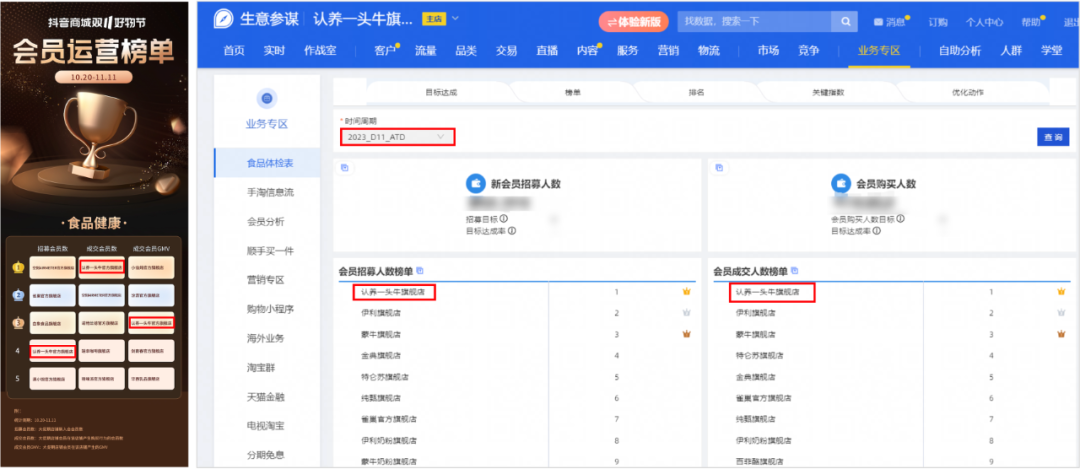Select 淘宝群 in left sidebar

click(261, 367)
